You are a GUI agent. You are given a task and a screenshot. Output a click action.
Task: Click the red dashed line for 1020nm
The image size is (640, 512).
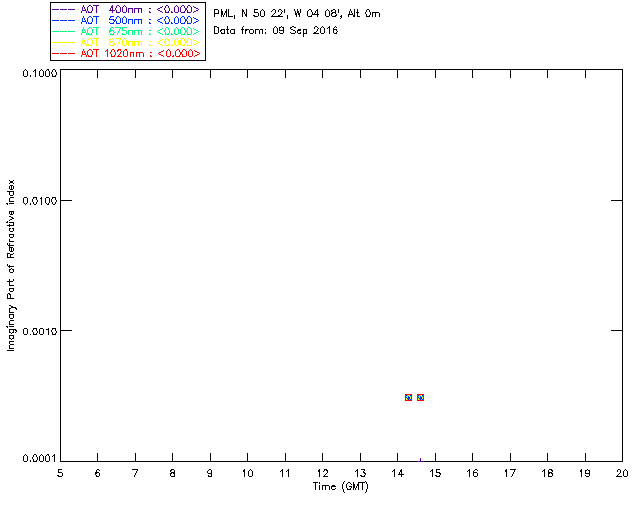tap(64, 53)
